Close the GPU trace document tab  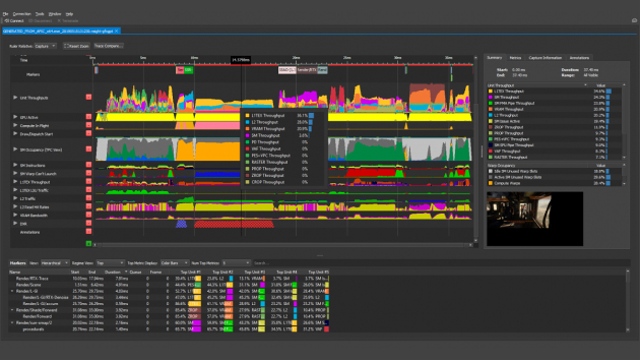point(117,31)
